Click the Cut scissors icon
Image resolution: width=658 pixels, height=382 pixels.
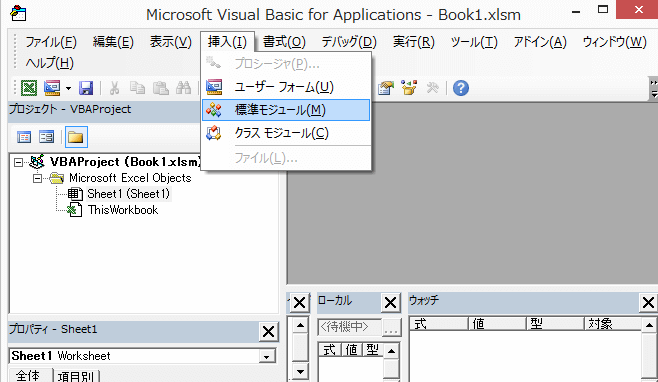114,88
